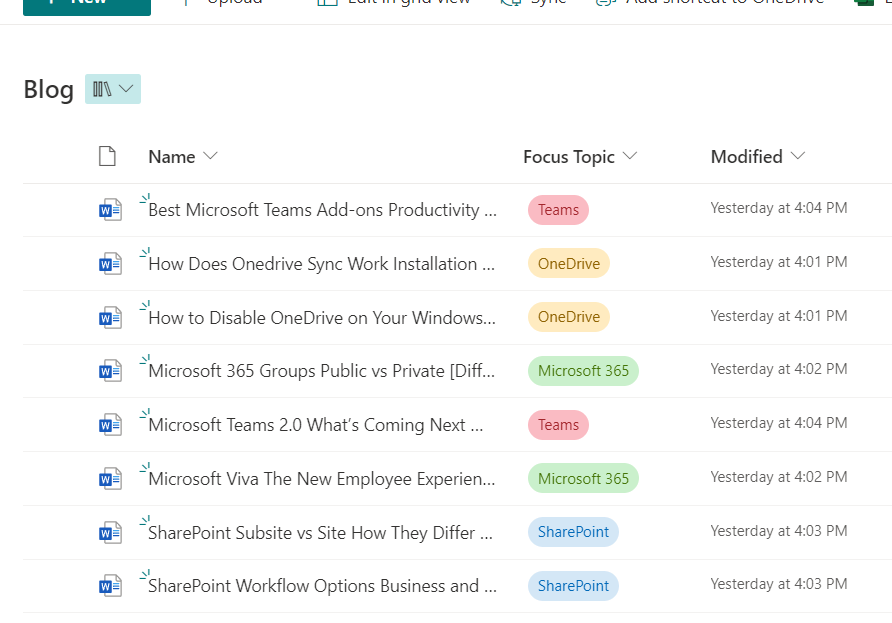Click Word icon for SharePoint Workflow Options
Image resolution: width=892 pixels, height=623 pixels.
pyautogui.click(x=110, y=586)
